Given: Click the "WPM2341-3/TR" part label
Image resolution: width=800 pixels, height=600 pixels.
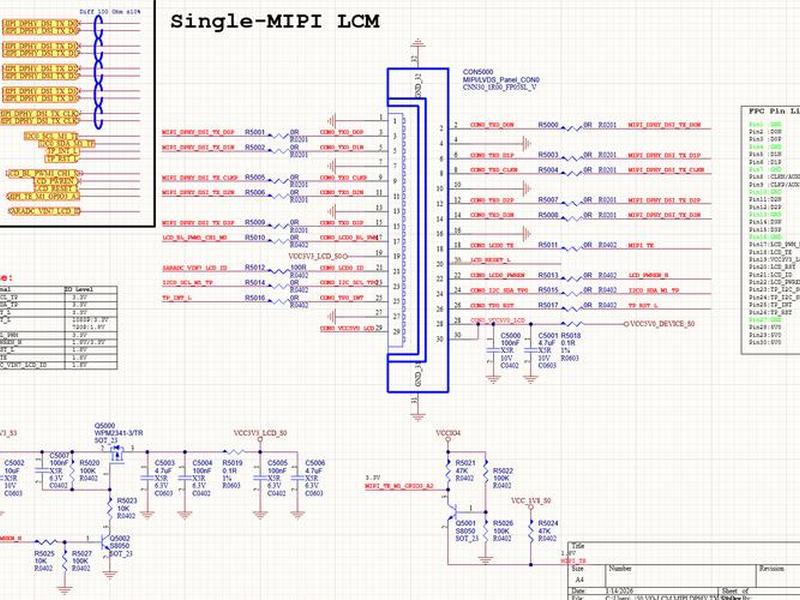Looking at the screenshot, I should click(x=118, y=433).
